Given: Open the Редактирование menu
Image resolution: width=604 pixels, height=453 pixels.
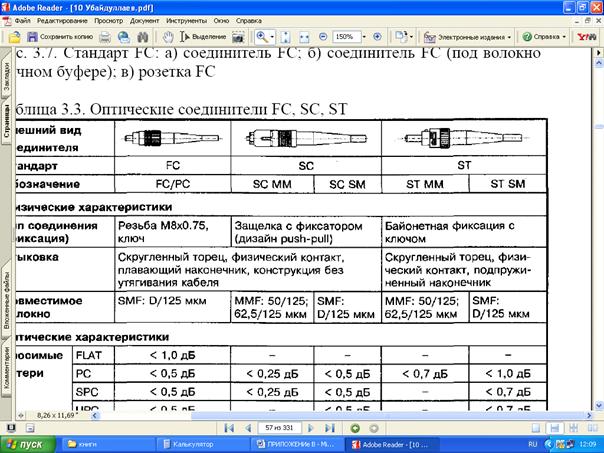Looking at the screenshot, I should [62, 20].
